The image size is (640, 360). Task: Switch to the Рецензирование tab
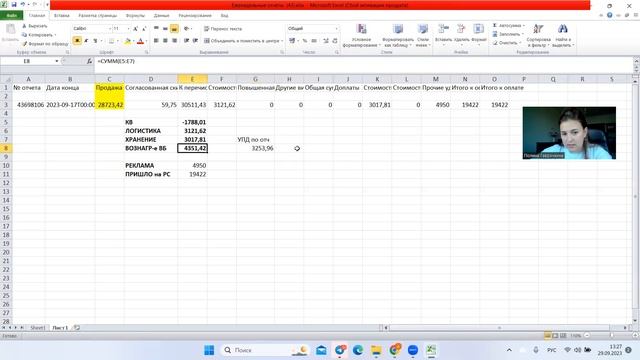(x=195, y=16)
